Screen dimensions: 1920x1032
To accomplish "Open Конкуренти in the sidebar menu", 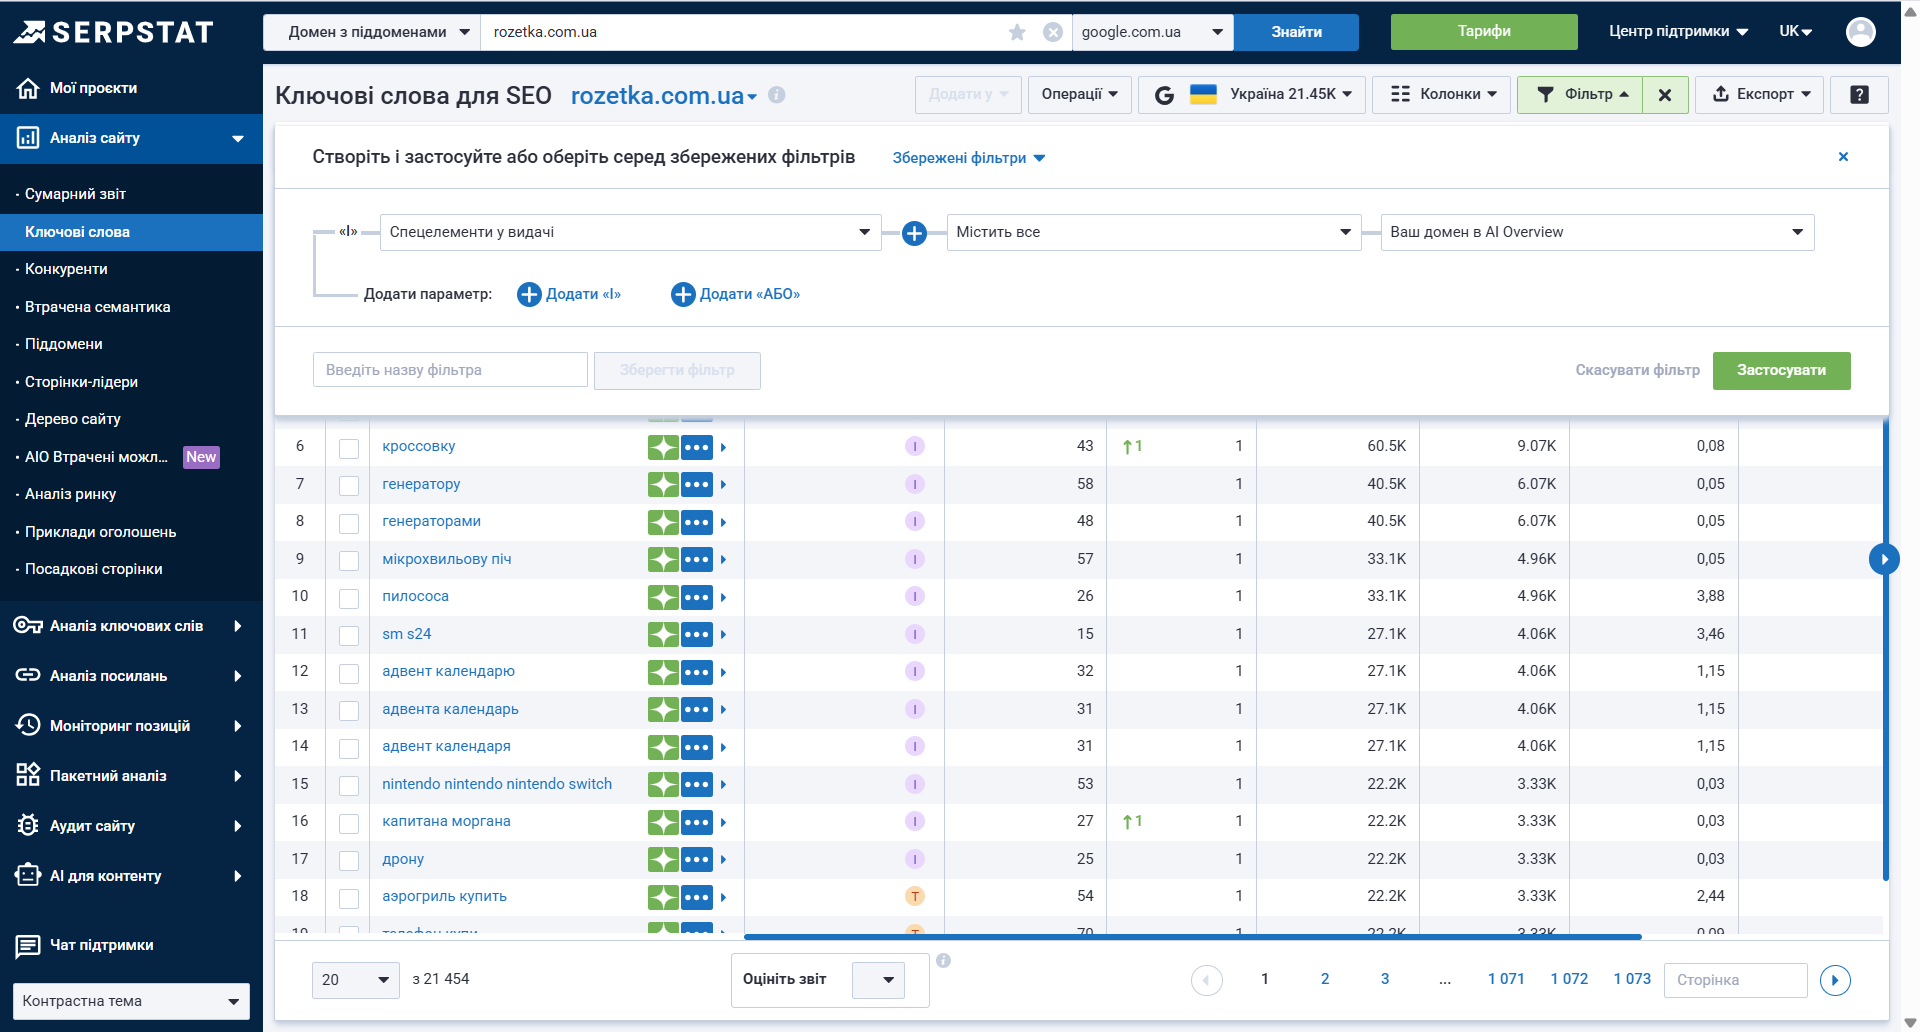I will [66, 269].
